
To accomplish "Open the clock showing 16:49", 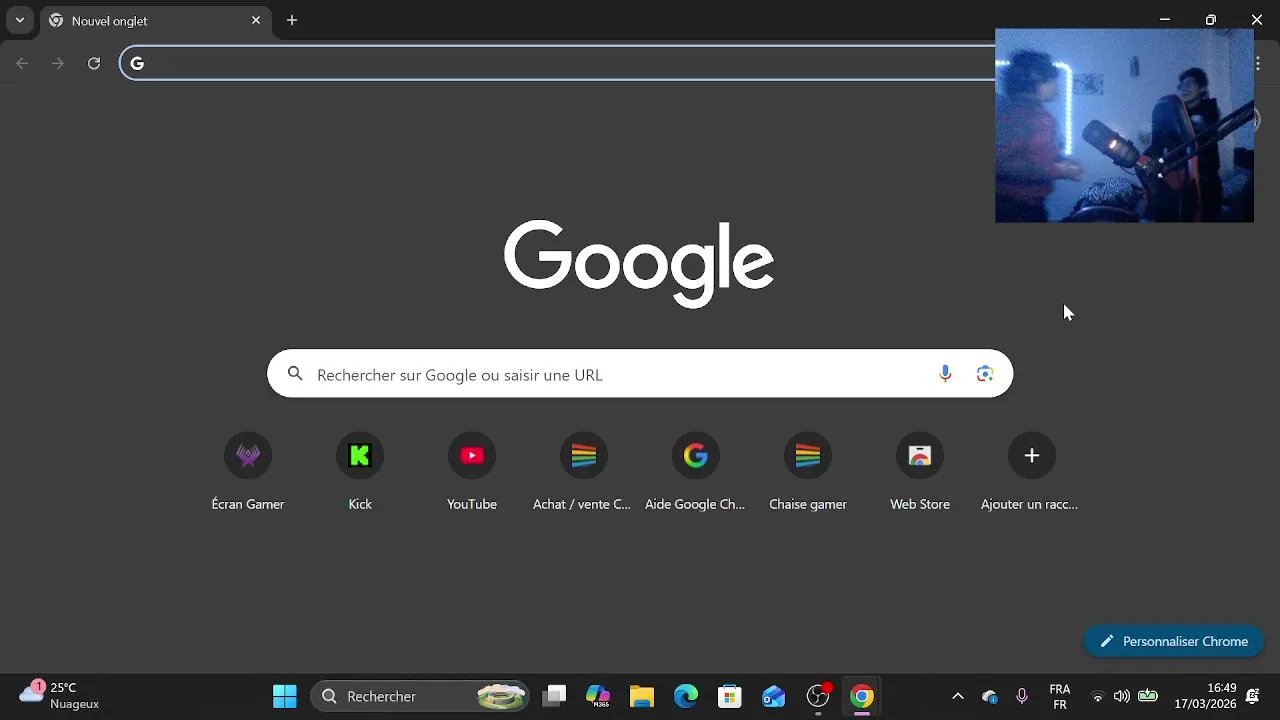I will 1205,696.
